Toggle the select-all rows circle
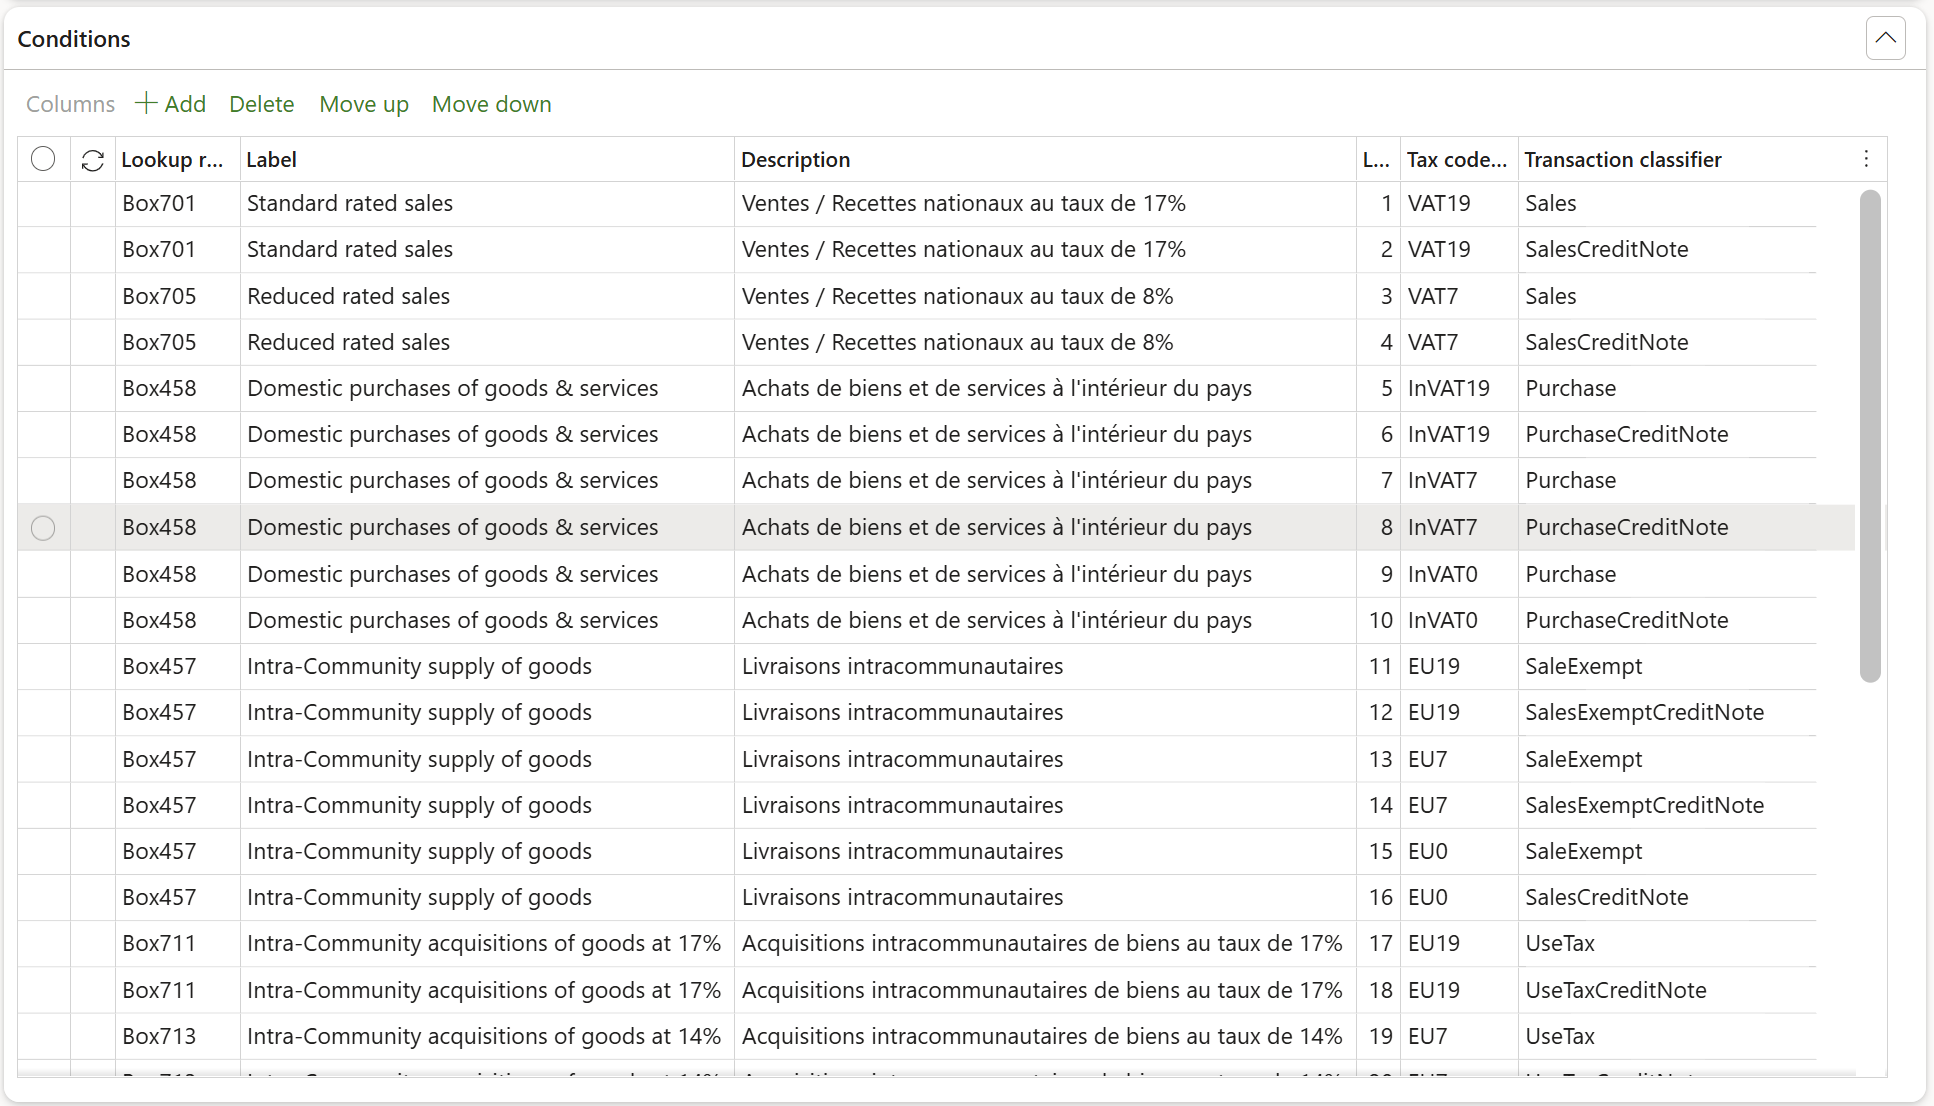Screen dimensions: 1934x1106 (43, 159)
